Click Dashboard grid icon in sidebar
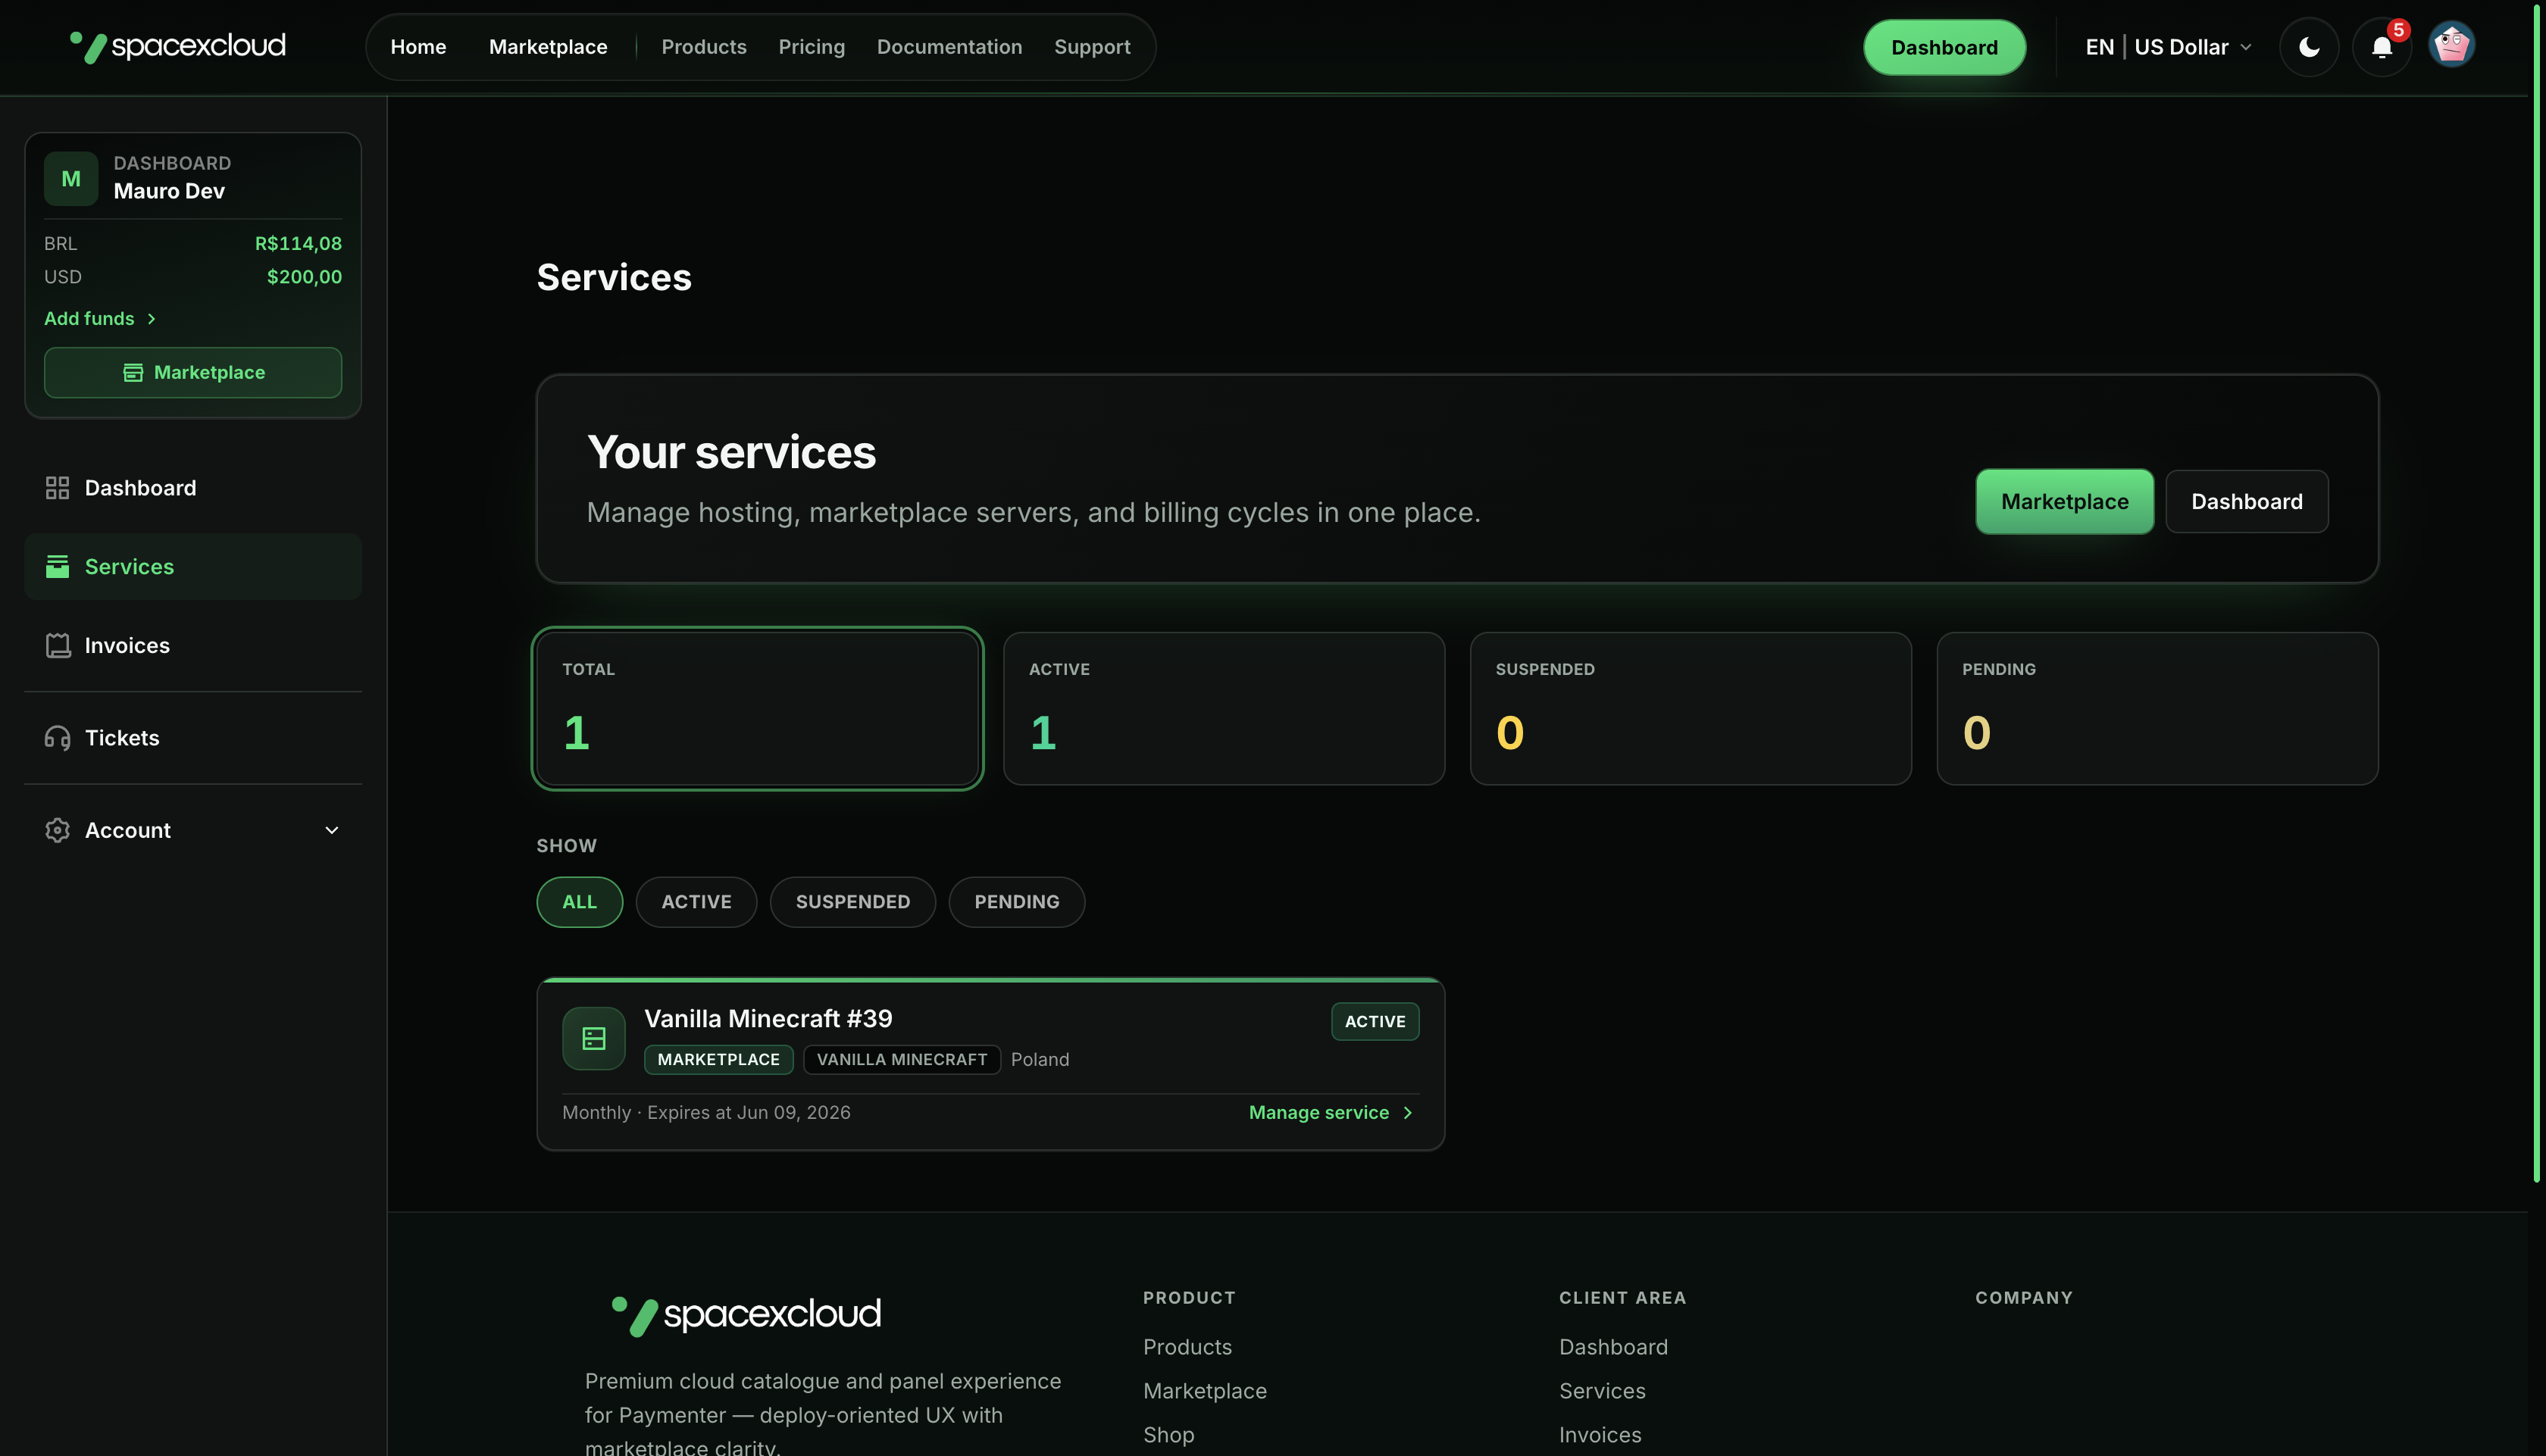The width and height of the screenshot is (2546, 1456). coord(57,488)
